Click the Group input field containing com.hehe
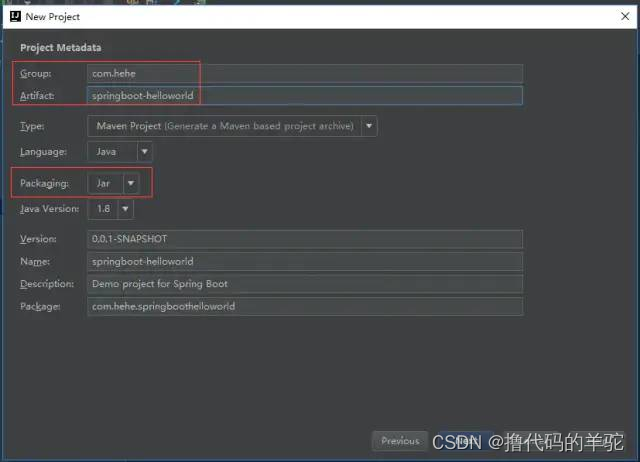This screenshot has height=462, width=640. coord(304,73)
